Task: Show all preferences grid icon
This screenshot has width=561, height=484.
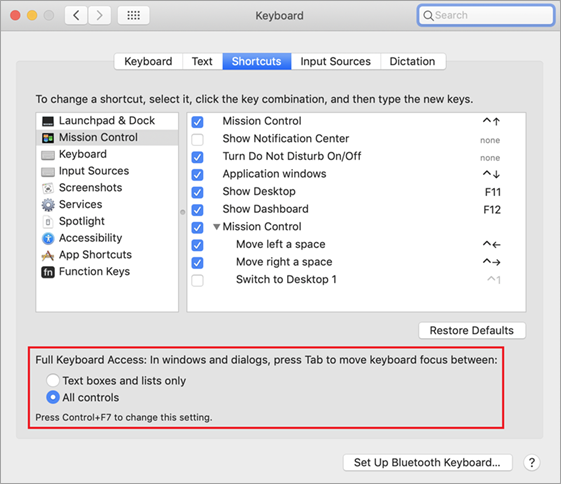Action: (133, 15)
